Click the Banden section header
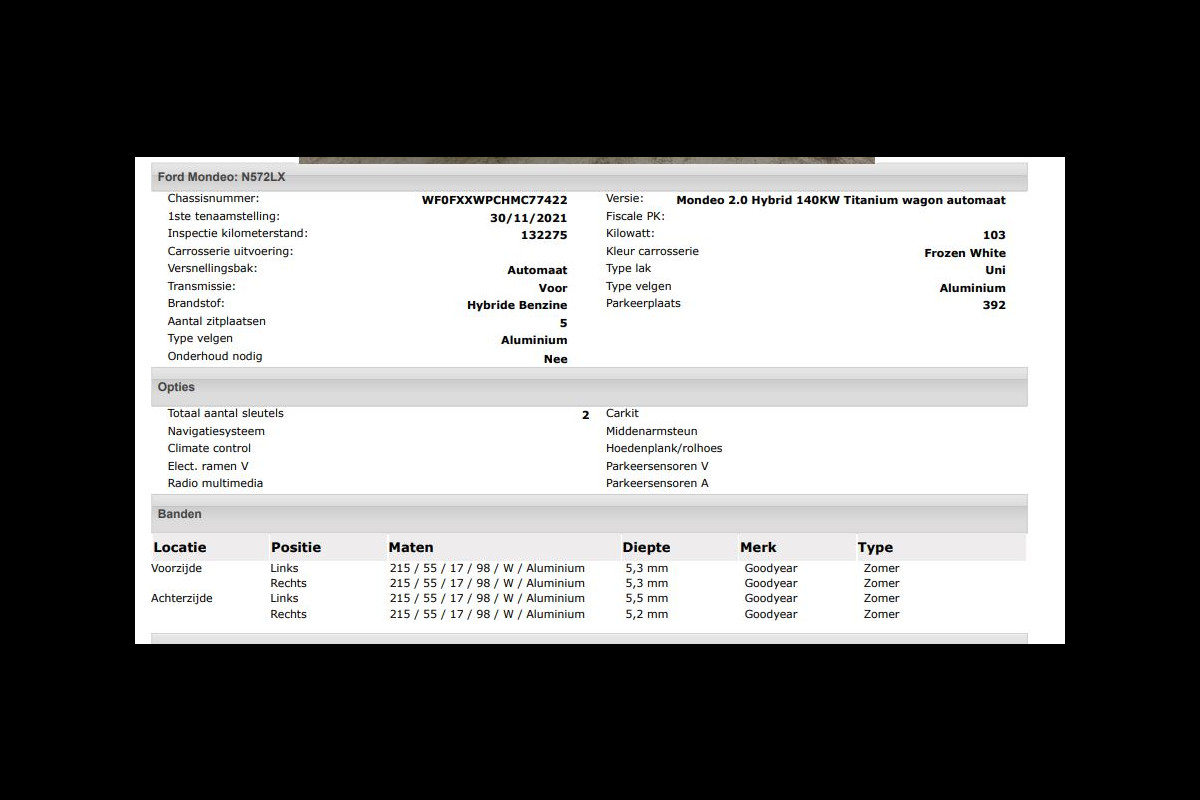The image size is (1200, 800). (179, 514)
